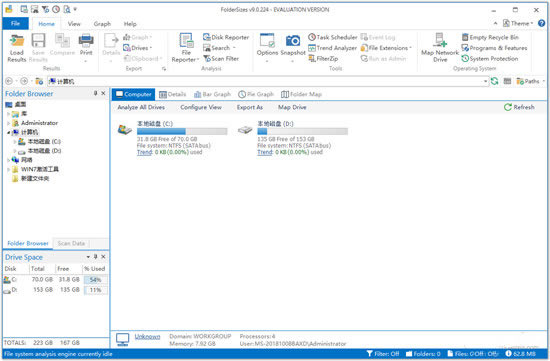Open the Scan Filter tool
Screen dimensions: 550x361
[x=221, y=59]
